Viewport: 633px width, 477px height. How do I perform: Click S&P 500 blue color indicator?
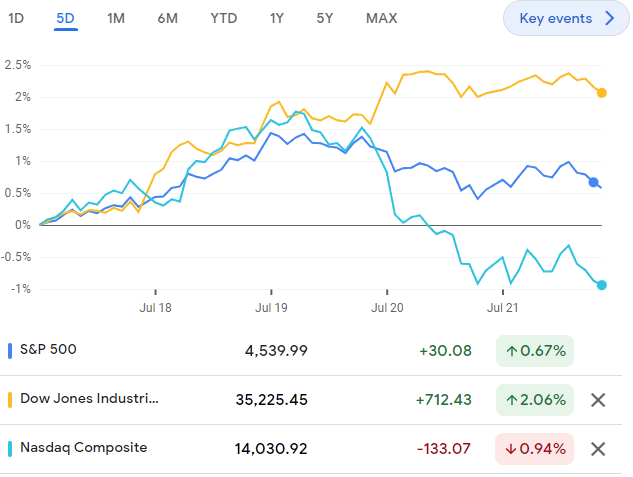[10, 351]
